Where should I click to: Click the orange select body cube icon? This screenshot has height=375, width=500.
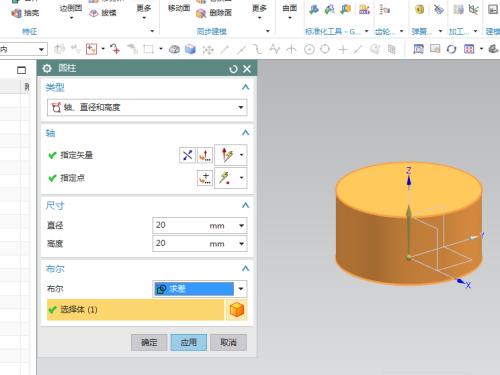(237, 310)
